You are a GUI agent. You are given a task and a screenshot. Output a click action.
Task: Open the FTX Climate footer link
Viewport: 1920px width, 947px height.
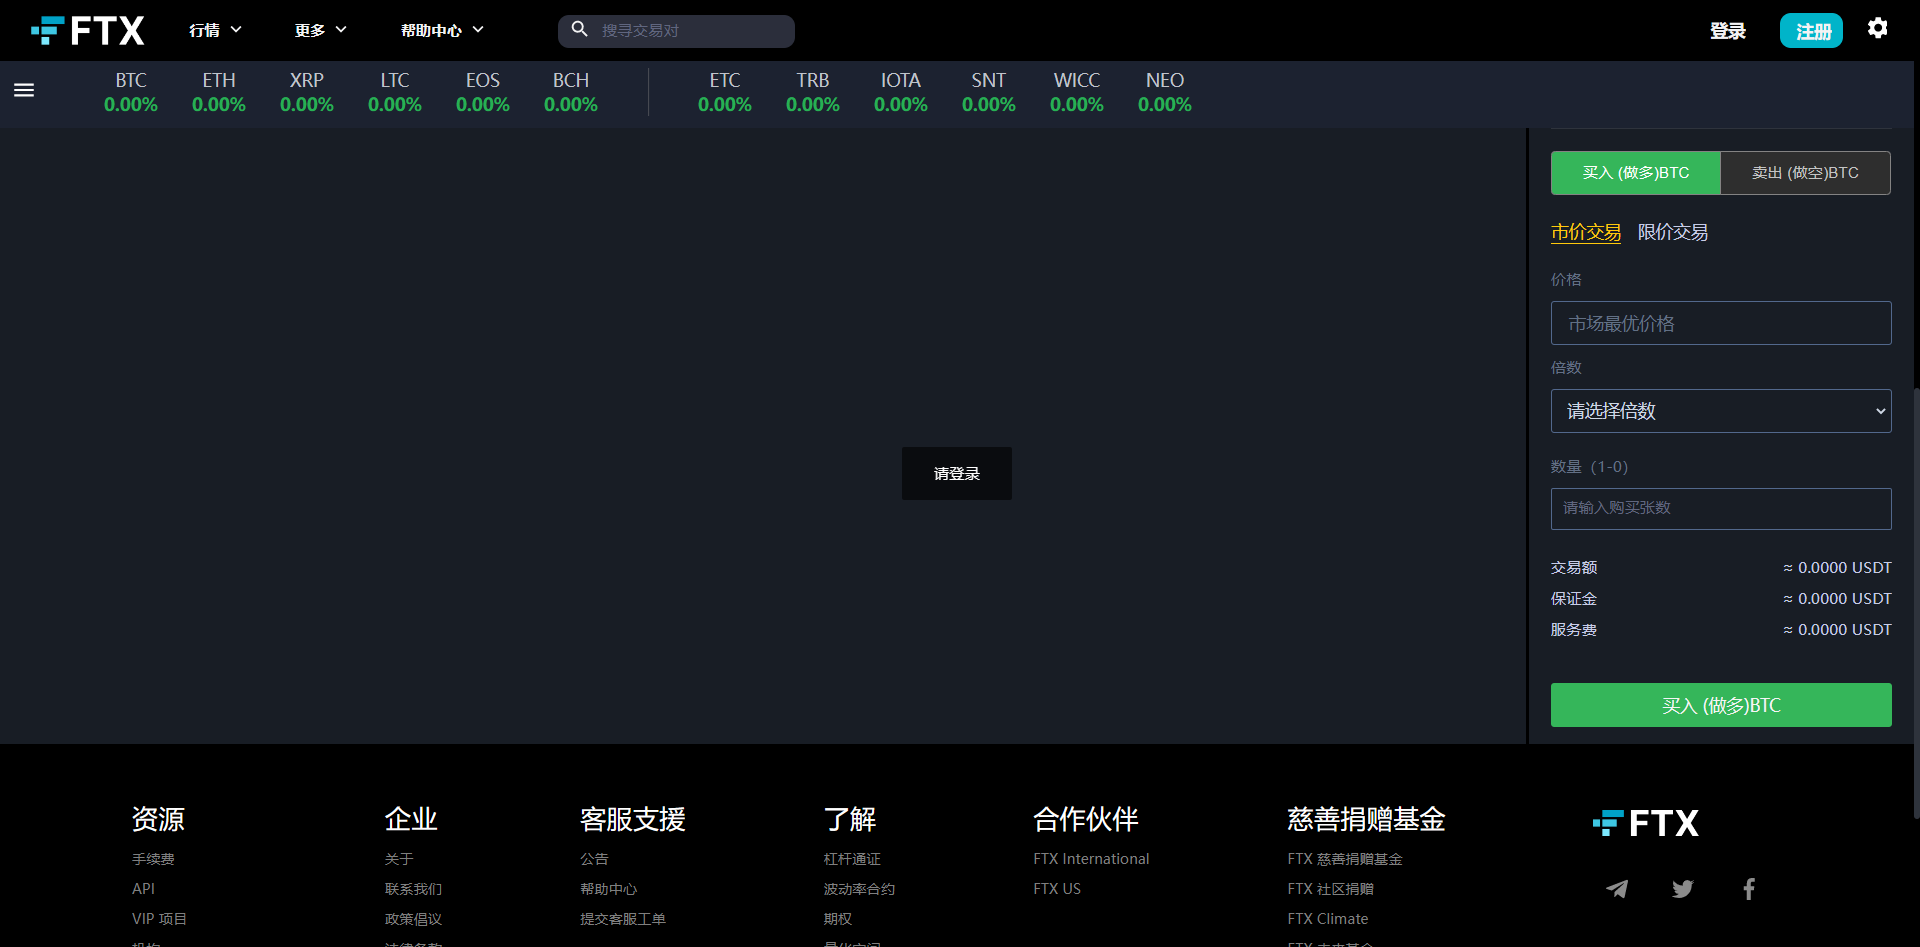(x=1328, y=919)
